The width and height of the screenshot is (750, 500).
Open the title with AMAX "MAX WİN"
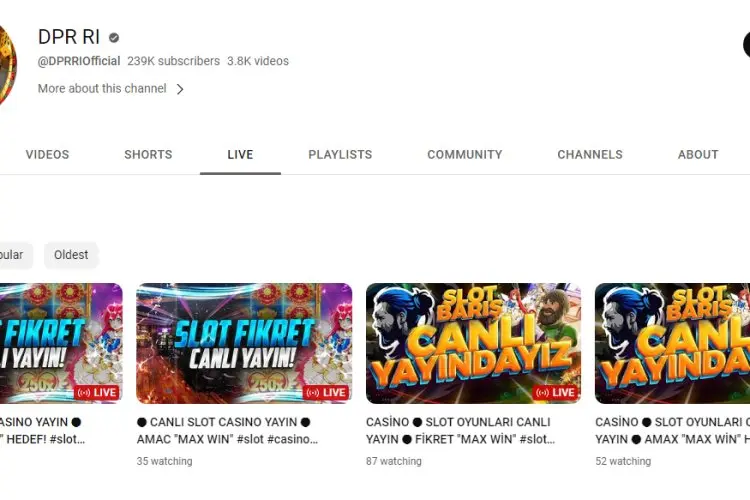pyautogui.click(x=673, y=431)
